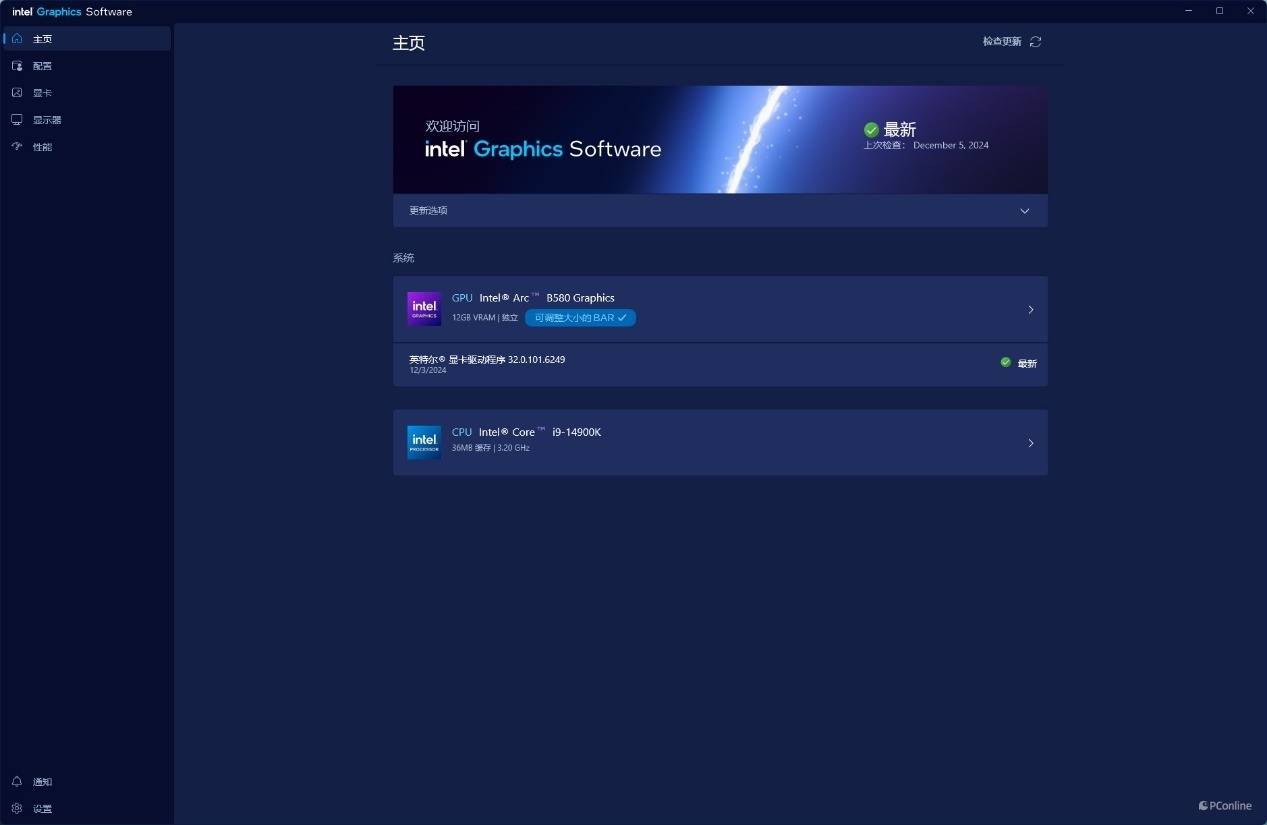Click the monitor icon in the sidebar
This screenshot has height=825, width=1267.
[x=16, y=120]
